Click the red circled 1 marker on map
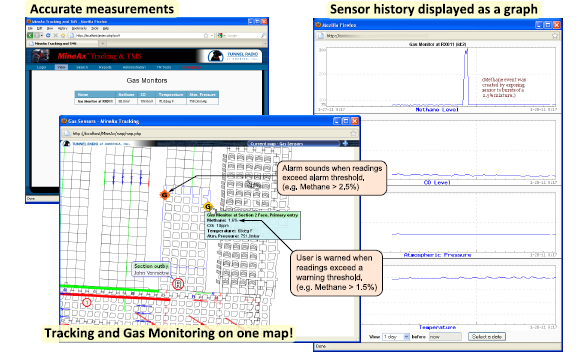This screenshot has height=362, width=576. 87,302
